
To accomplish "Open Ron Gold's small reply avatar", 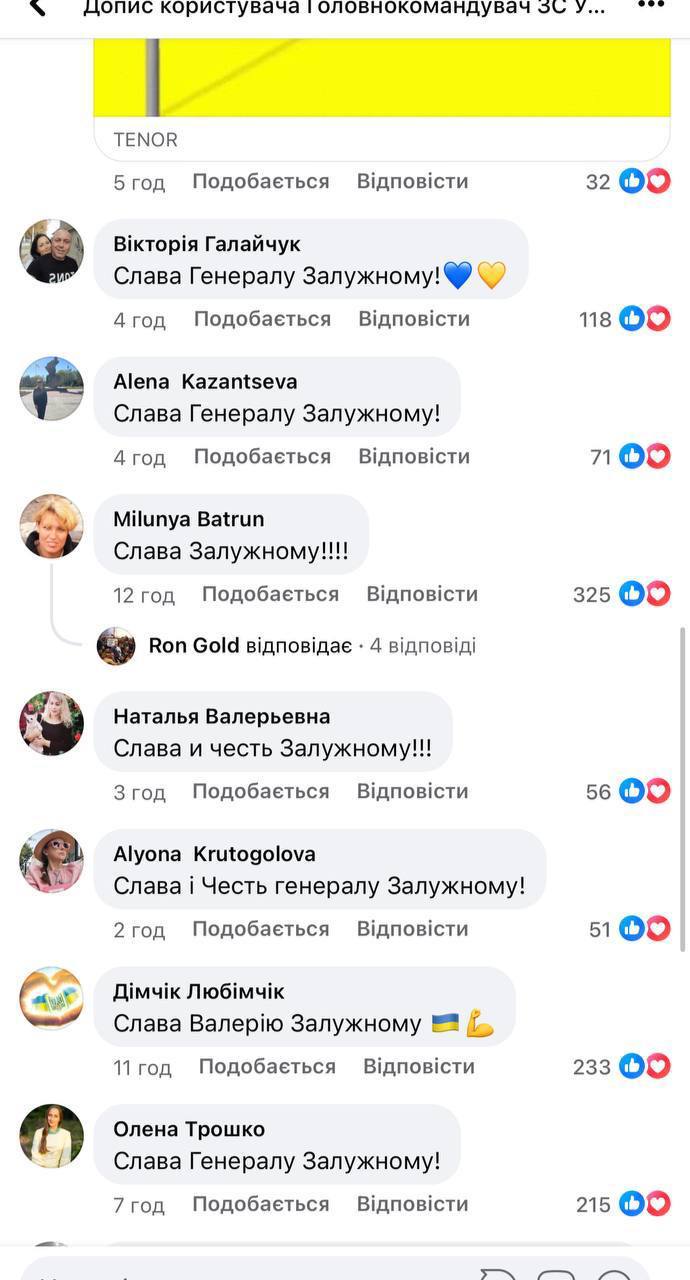I will tap(116, 646).
